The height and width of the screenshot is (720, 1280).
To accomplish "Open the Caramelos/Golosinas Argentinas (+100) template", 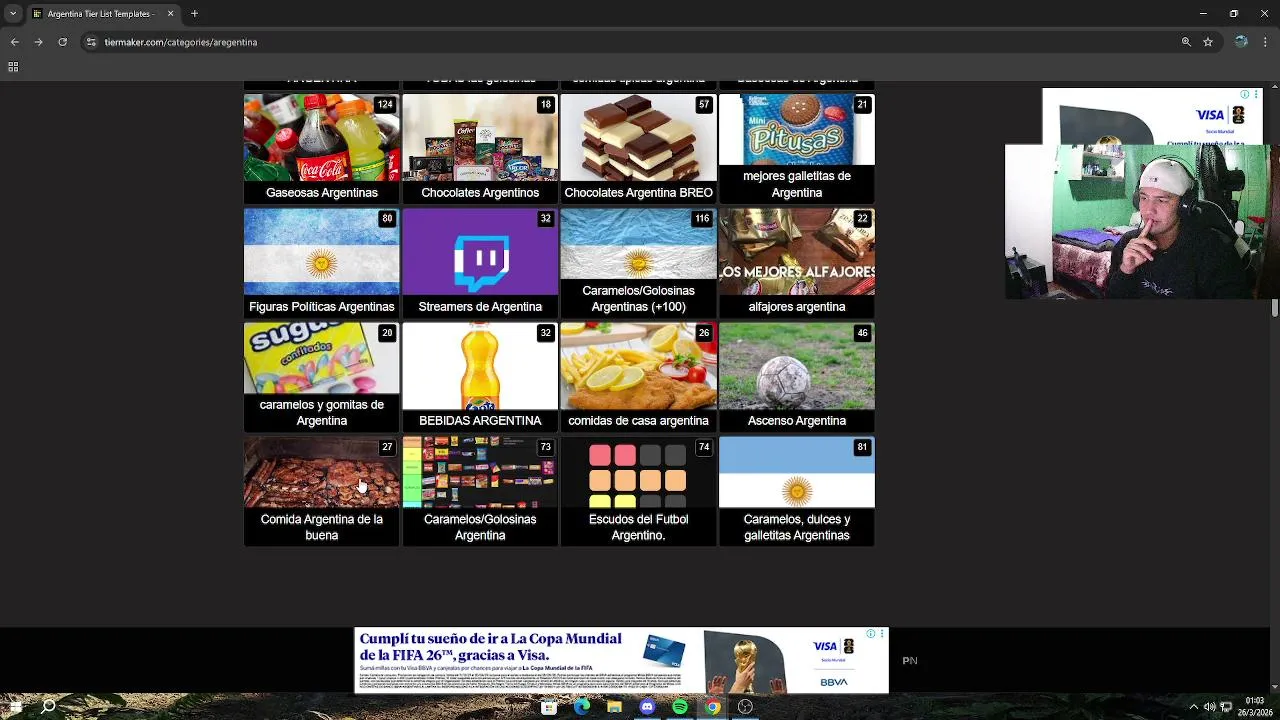I will pos(638,263).
